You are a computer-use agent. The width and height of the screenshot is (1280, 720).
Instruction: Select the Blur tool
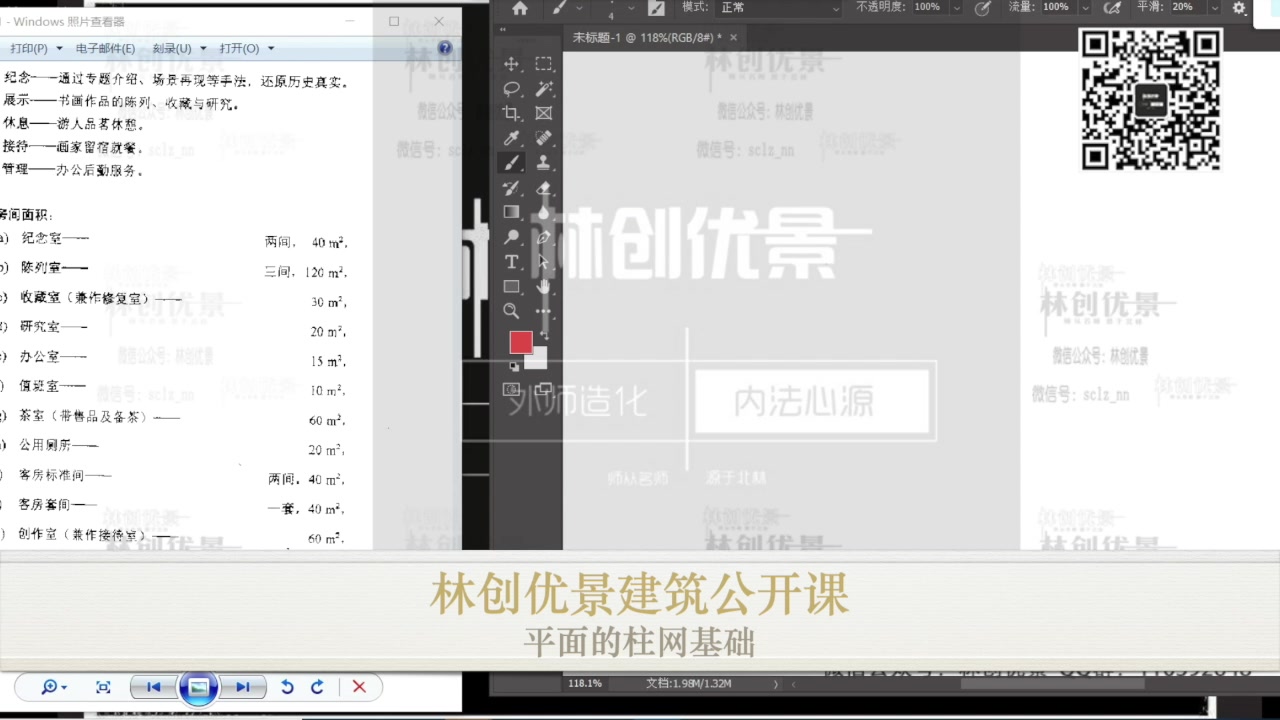pos(543,212)
